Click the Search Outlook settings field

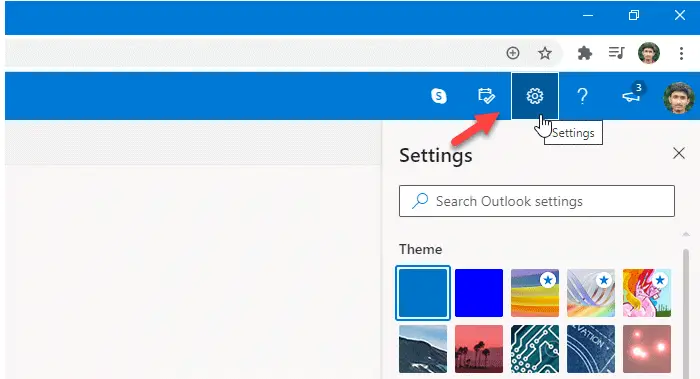tap(537, 201)
